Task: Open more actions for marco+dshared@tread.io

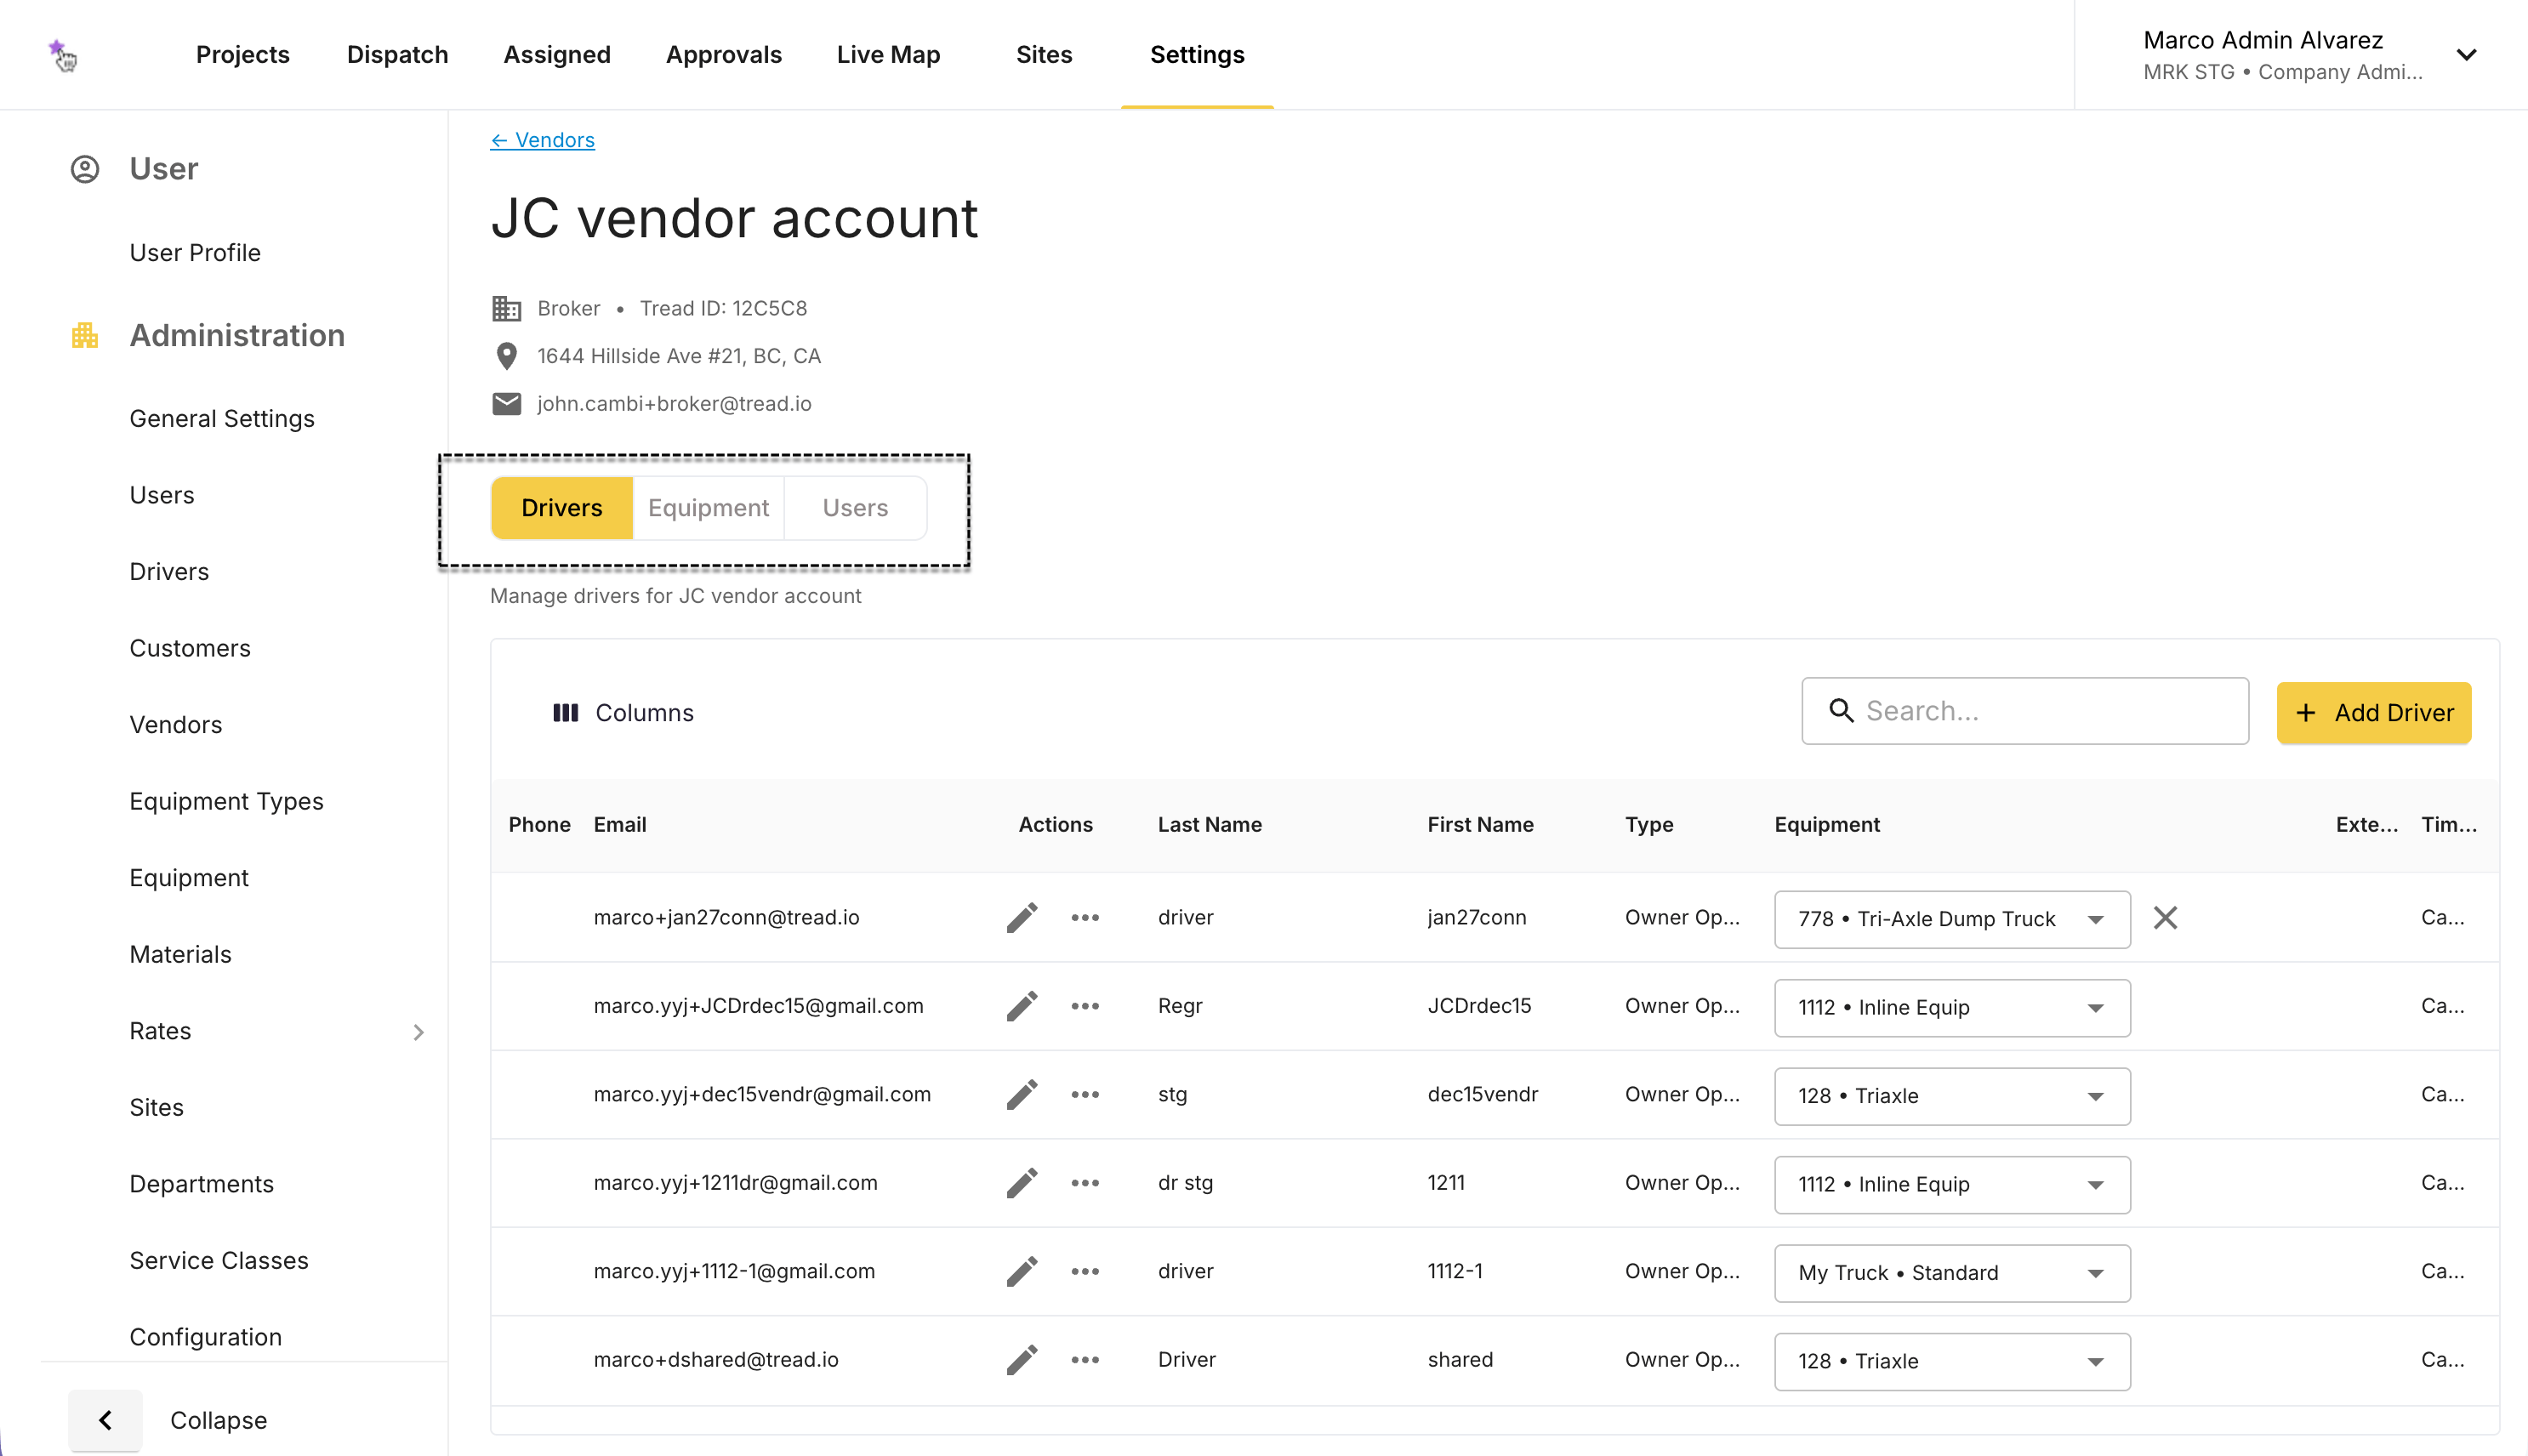Action: tap(1085, 1360)
